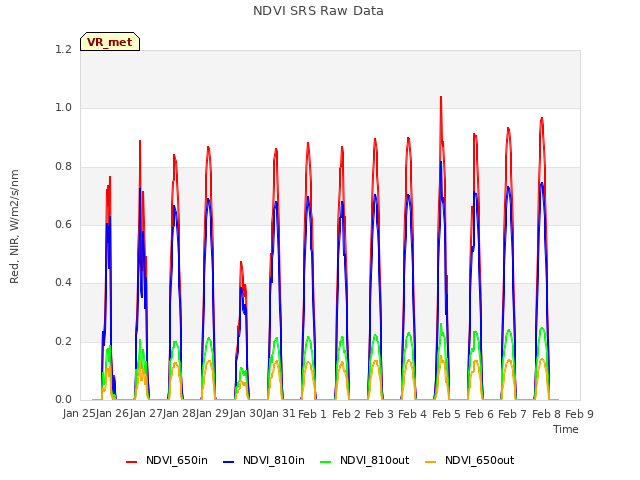Click the VR_met annotation label
Screen dimensions: 640x480
pyautogui.click(x=110, y=42)
